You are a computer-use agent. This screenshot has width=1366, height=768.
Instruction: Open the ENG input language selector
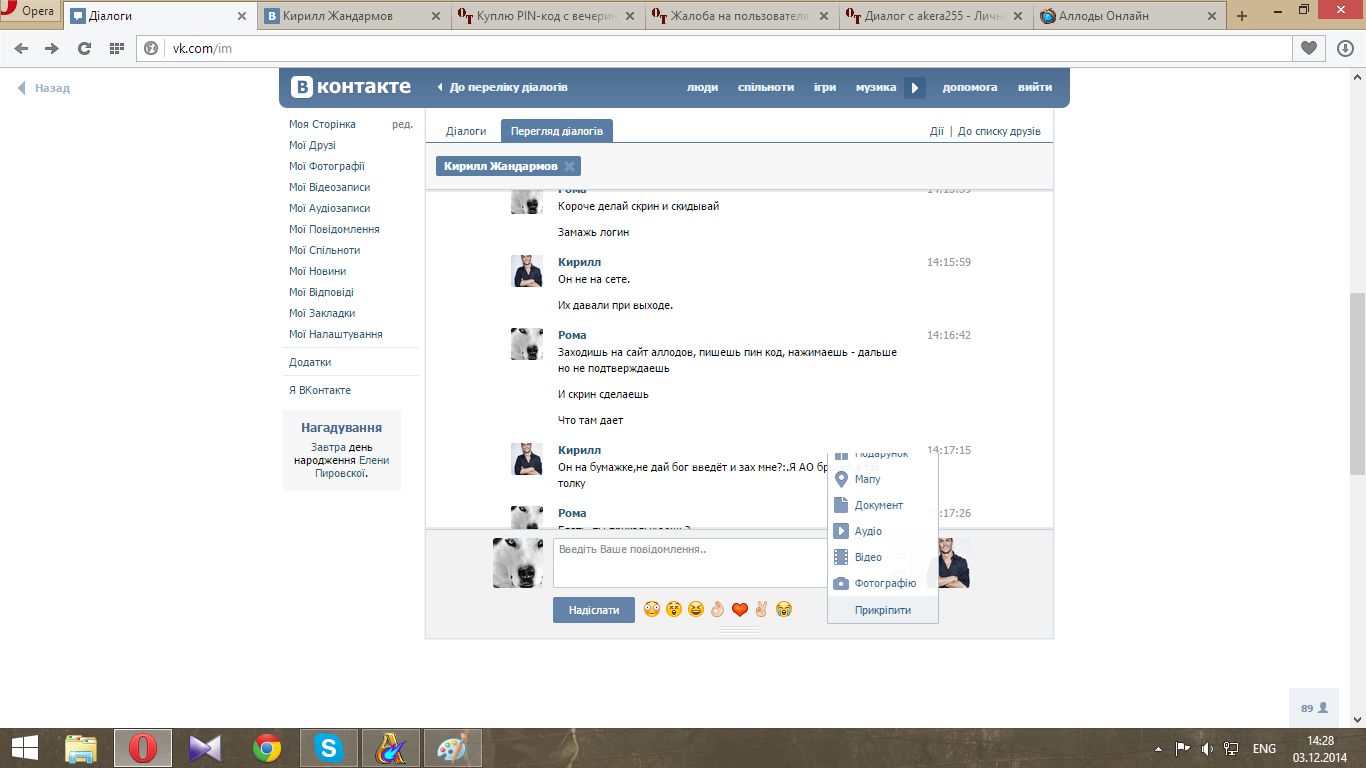[x=1264, y=748]
